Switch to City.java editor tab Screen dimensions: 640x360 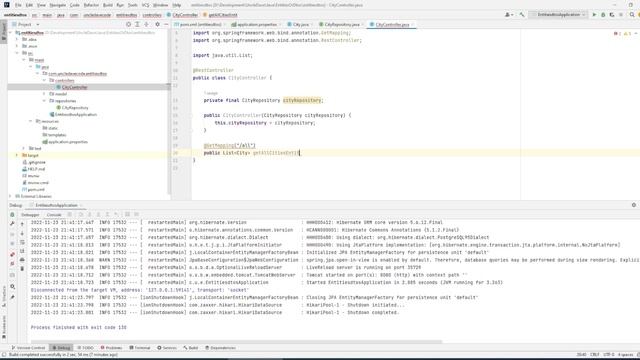pyautogui.click(x=300, y=24)
